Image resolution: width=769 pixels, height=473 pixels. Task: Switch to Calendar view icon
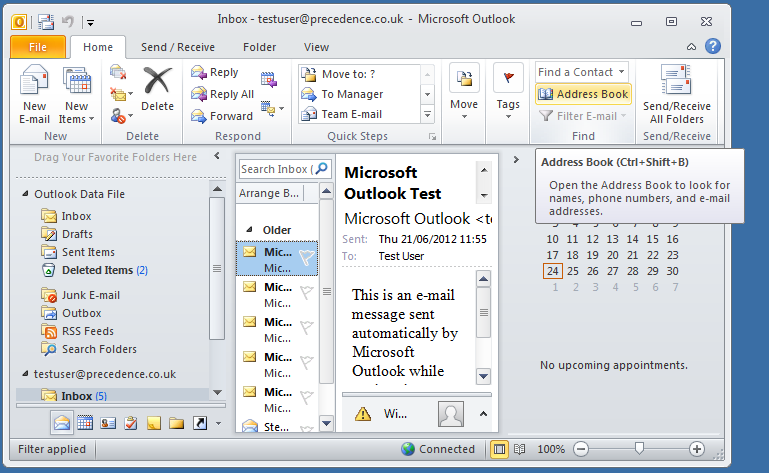85,422
